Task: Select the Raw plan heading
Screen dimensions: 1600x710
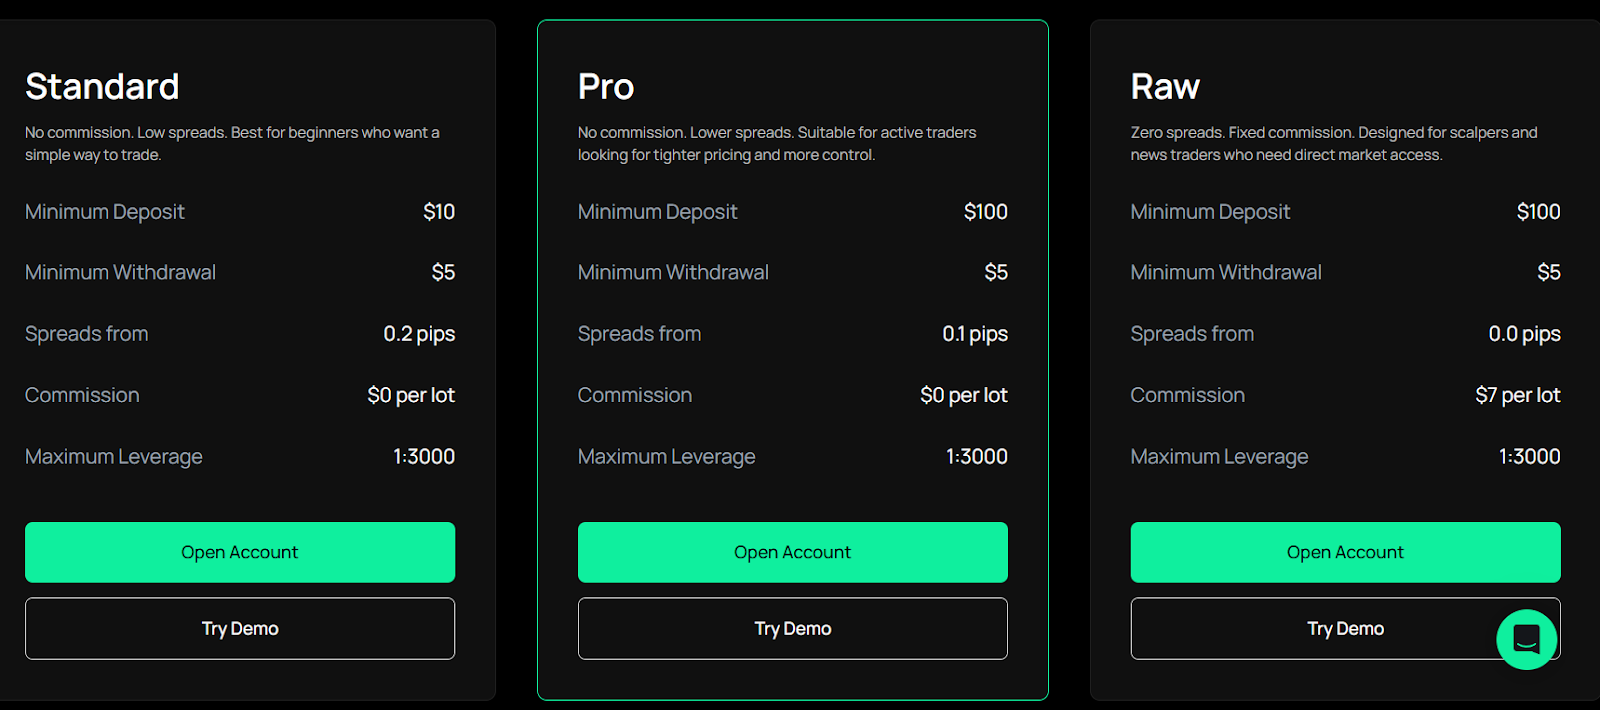Action: 1165,87
